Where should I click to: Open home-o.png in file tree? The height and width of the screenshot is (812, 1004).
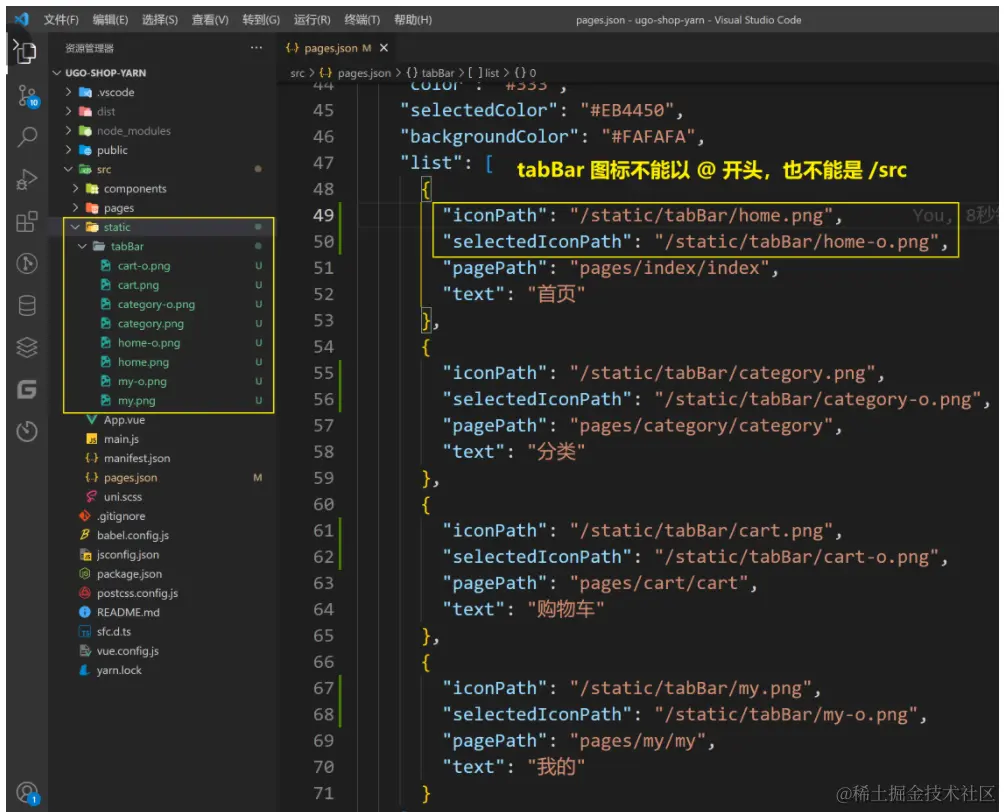149,343
